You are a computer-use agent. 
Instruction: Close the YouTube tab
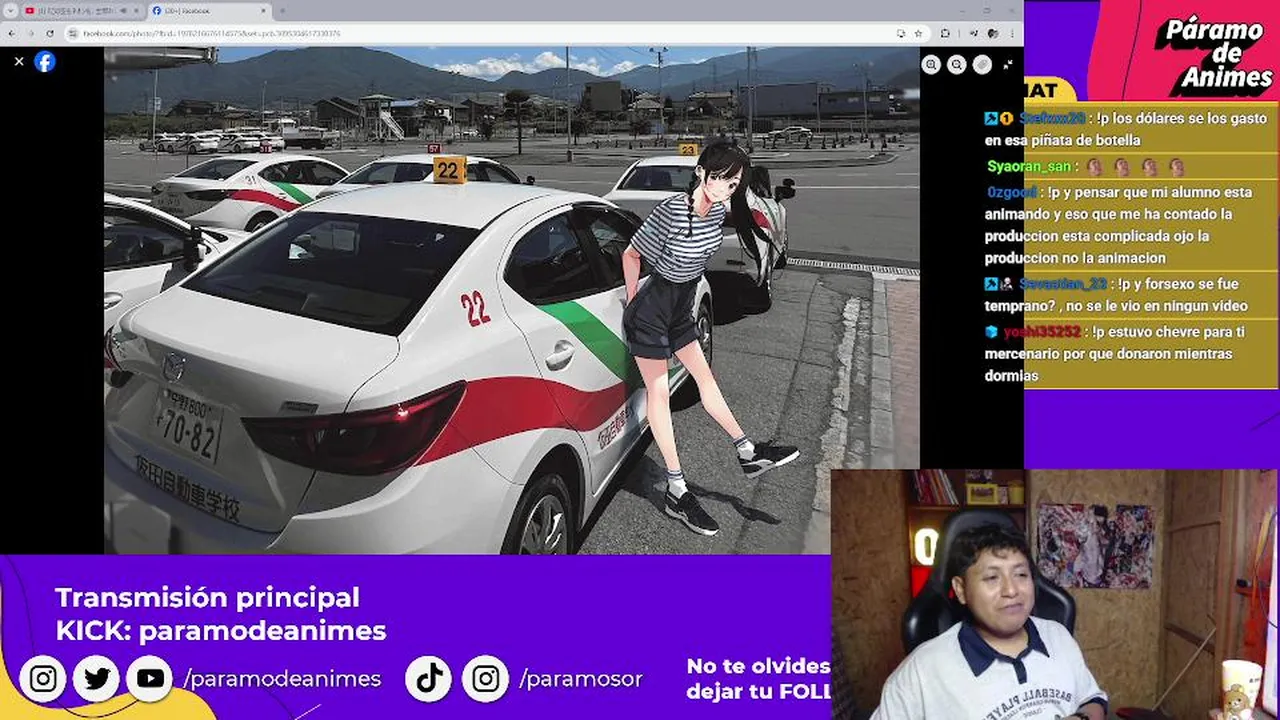(136, 11)
